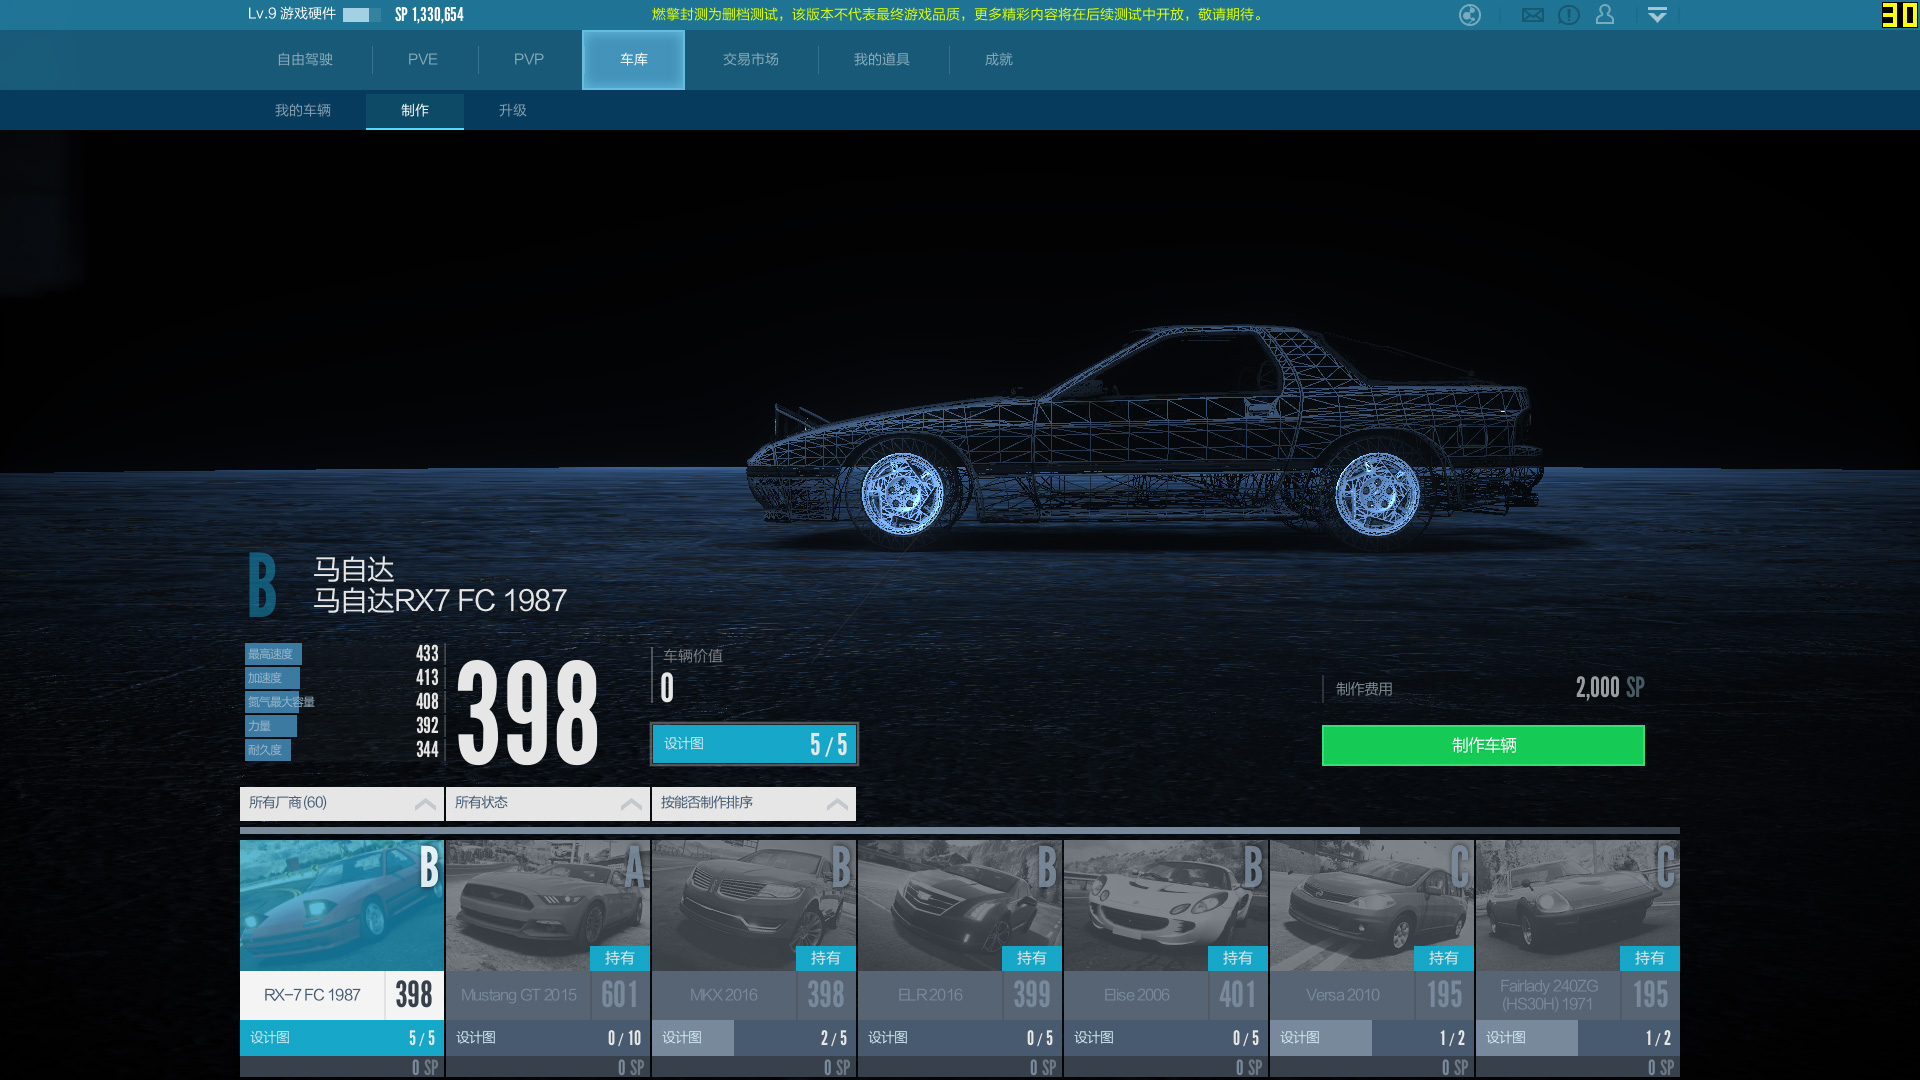The width and height of the screenshot is (1920, 1080).
Task: Click the 马自达RX7 FC 1987 title
Action: coord(440,600)
